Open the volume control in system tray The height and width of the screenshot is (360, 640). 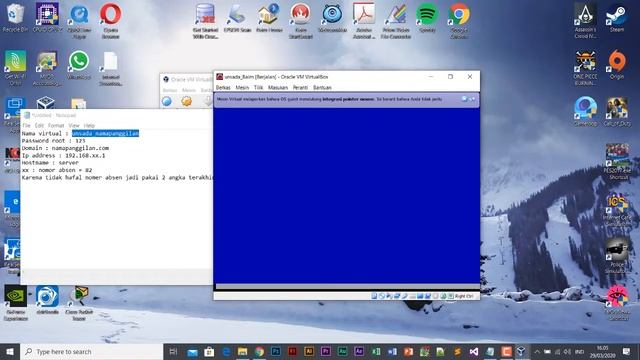pyautogui.click(x=567, y=351)
